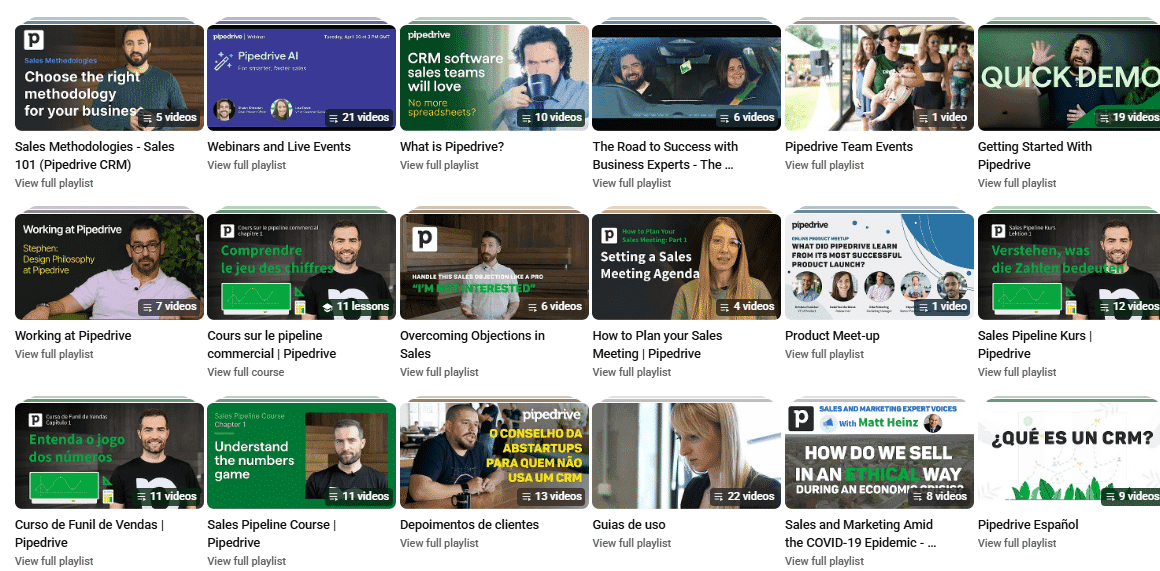The height and width of the screenshot is (571, 1160).
Task: Open the Entenda o jogo dos números thumbnail
Action: click(109, 456)
